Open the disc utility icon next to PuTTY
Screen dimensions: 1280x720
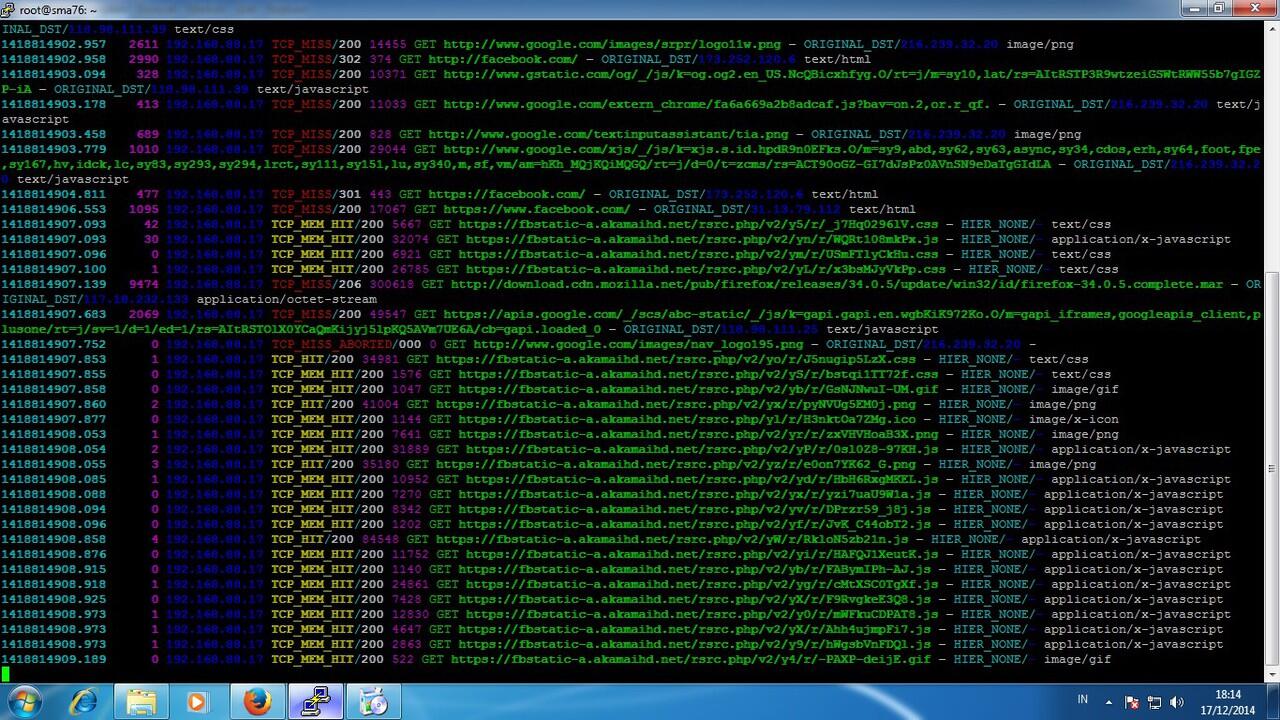click(374, 702)
